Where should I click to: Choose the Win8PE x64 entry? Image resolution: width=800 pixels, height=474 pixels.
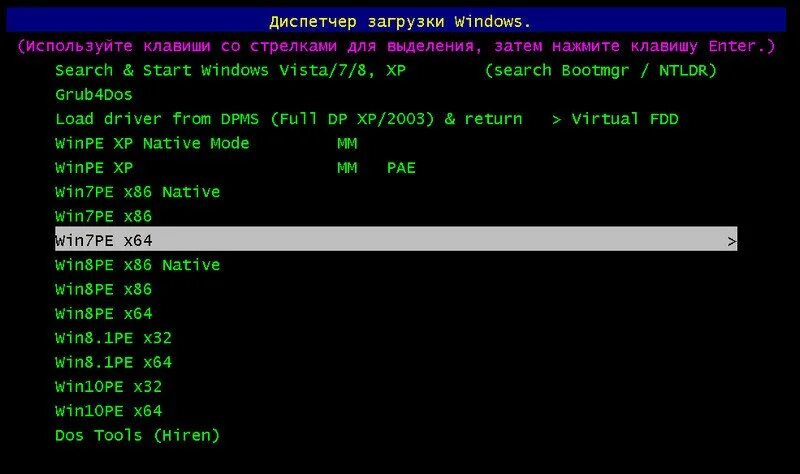click(x=104, y=314)
